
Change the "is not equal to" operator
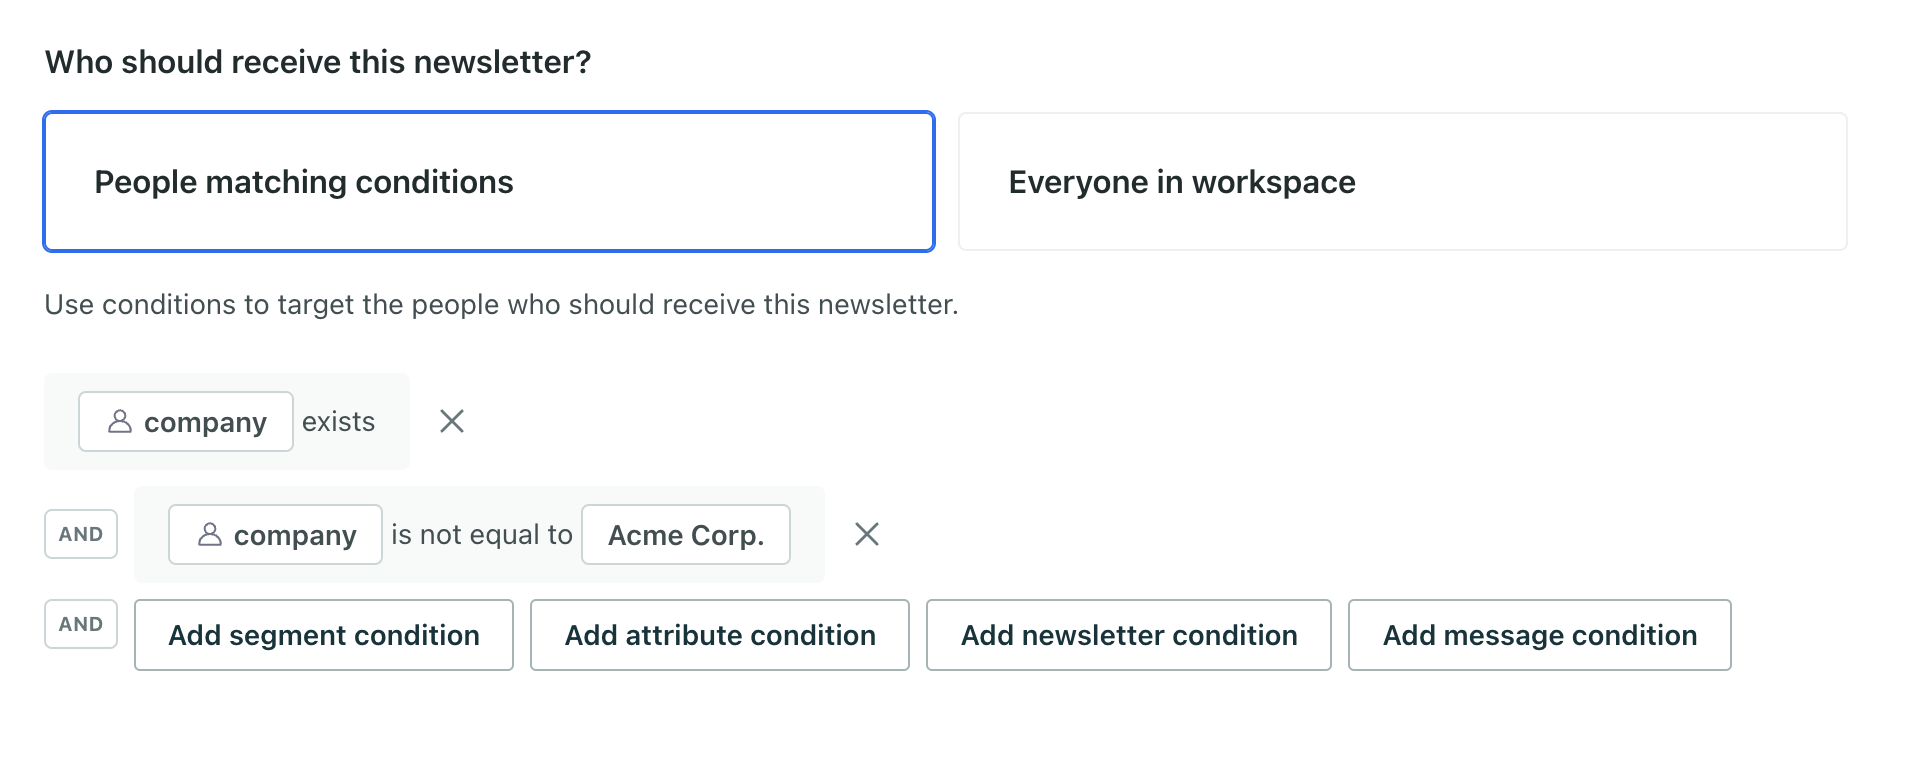pyautogui.click(x=481, y=534)
